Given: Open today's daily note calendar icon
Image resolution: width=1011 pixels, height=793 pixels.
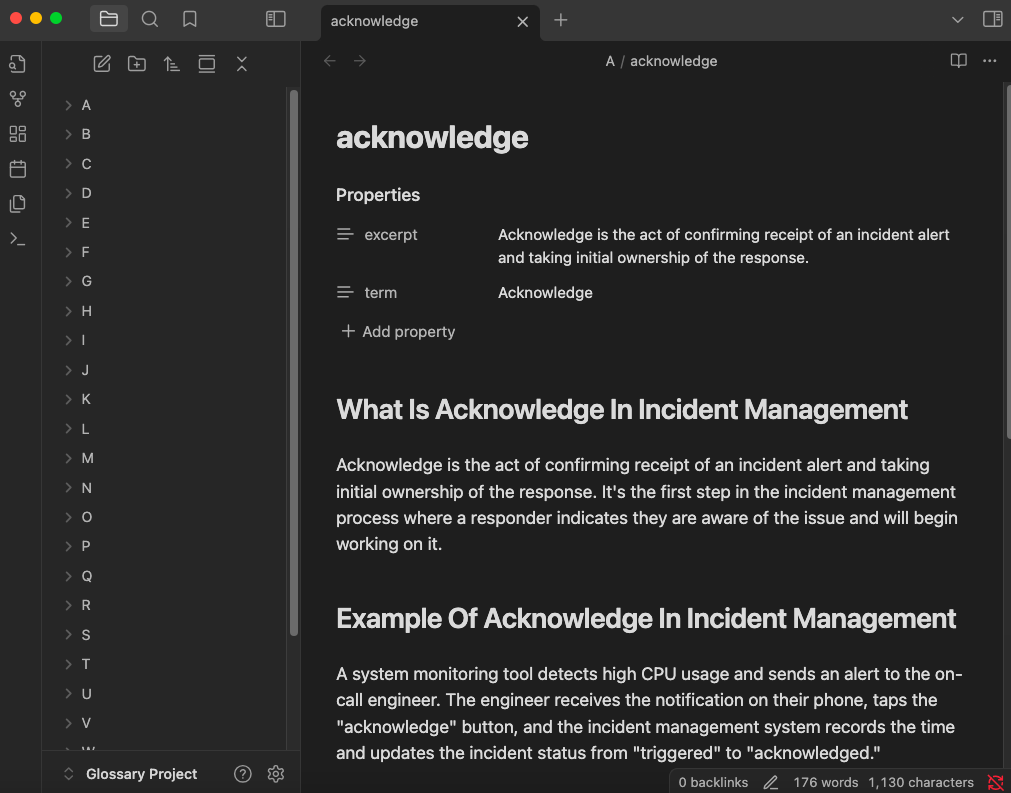Looking at the screenshot, I should coord(17,169).
